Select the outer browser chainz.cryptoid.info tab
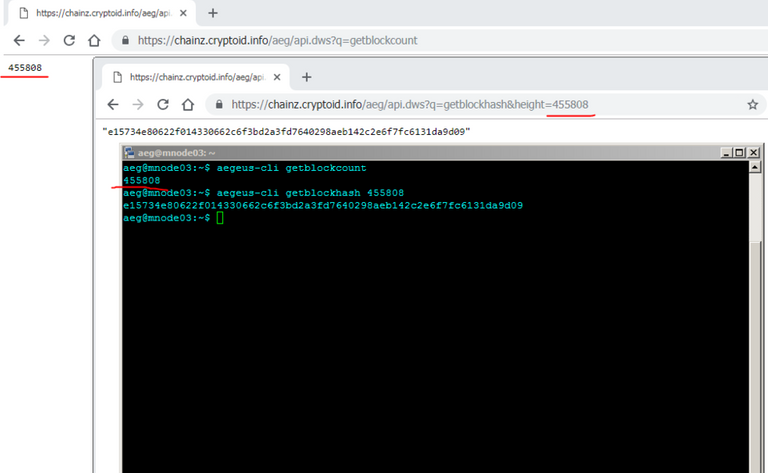This screenshot has height=473, width=768. 102,13
